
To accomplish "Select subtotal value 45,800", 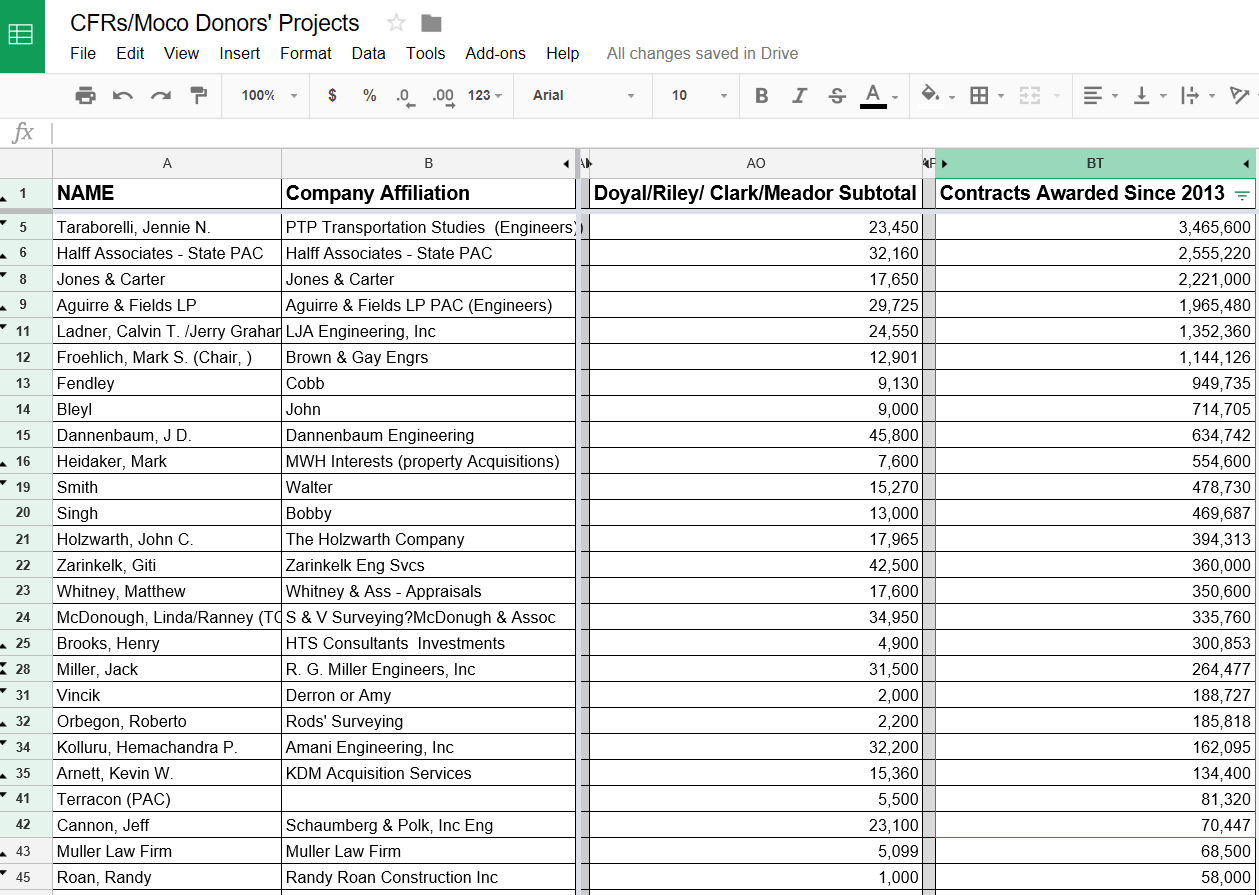I will tap(756, 435).
